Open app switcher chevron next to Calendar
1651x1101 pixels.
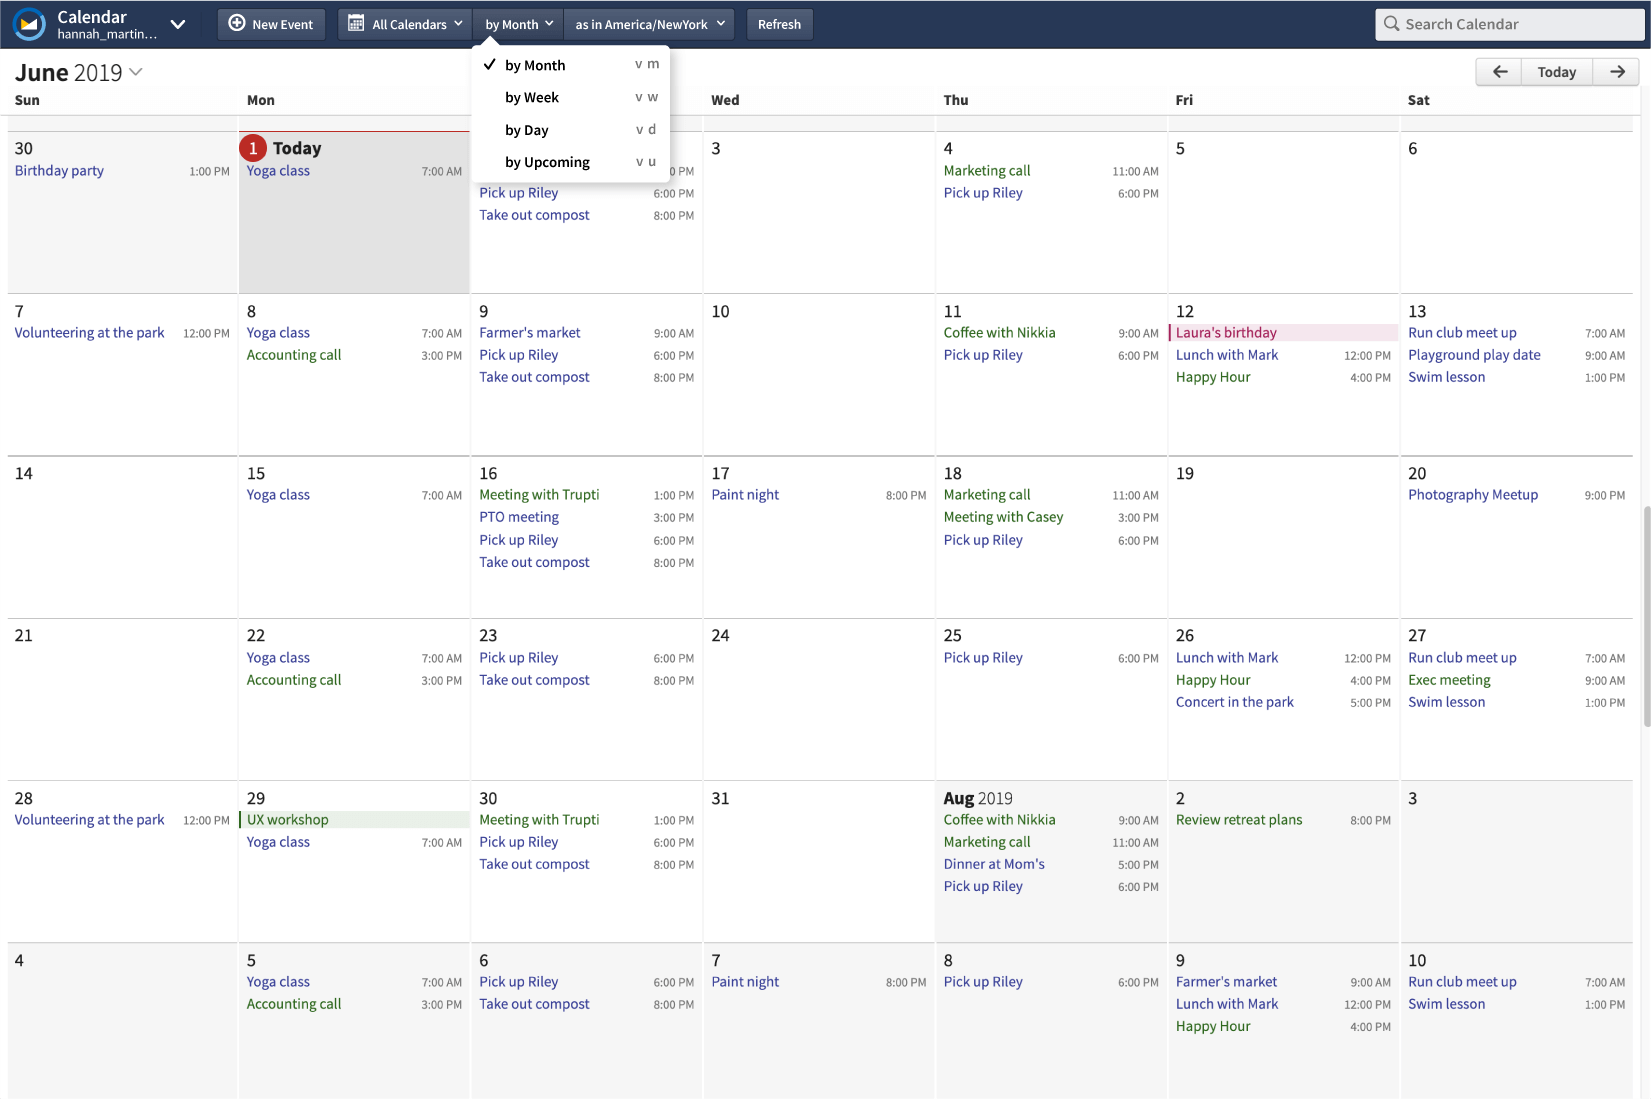coord(178,24)
